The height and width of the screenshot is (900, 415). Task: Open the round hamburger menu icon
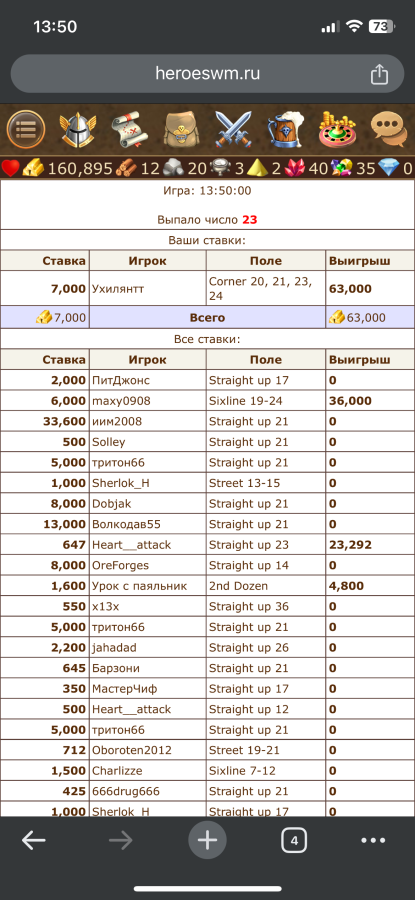pos(26,129)
